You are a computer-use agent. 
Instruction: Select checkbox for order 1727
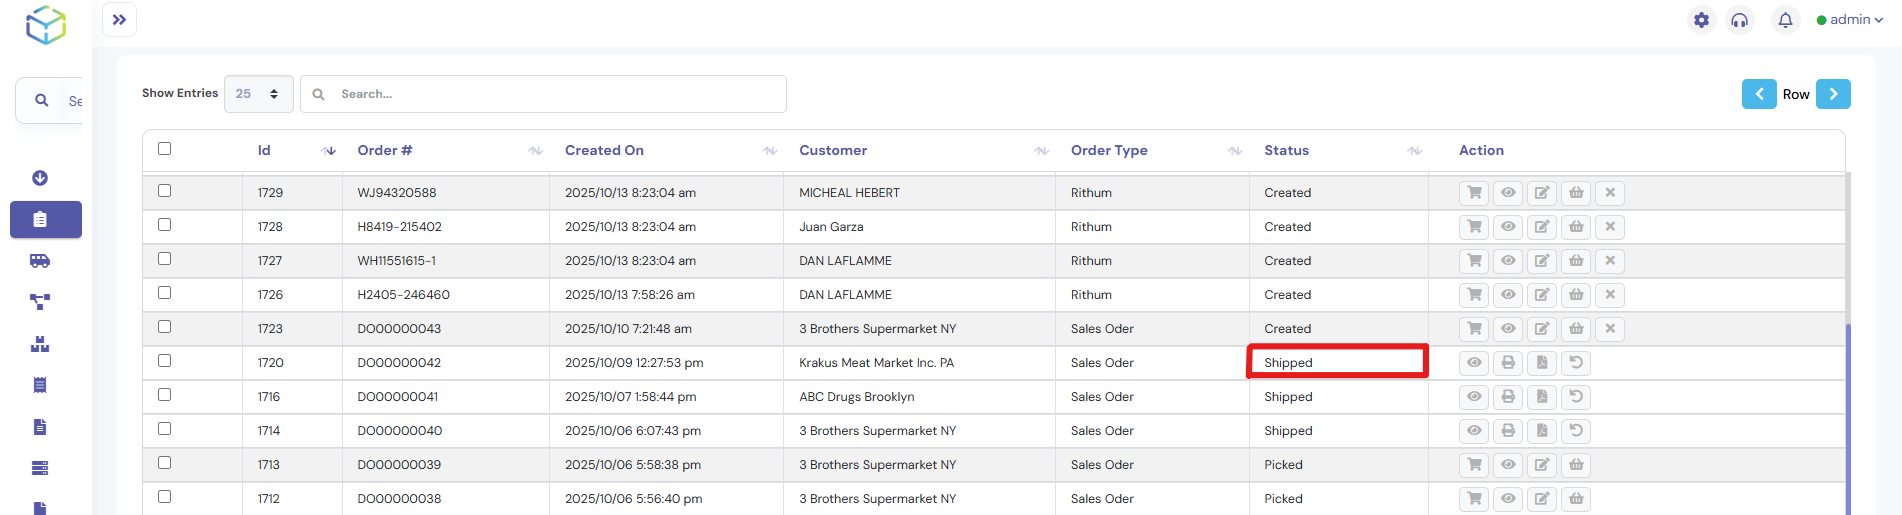(x=165, y=259)
